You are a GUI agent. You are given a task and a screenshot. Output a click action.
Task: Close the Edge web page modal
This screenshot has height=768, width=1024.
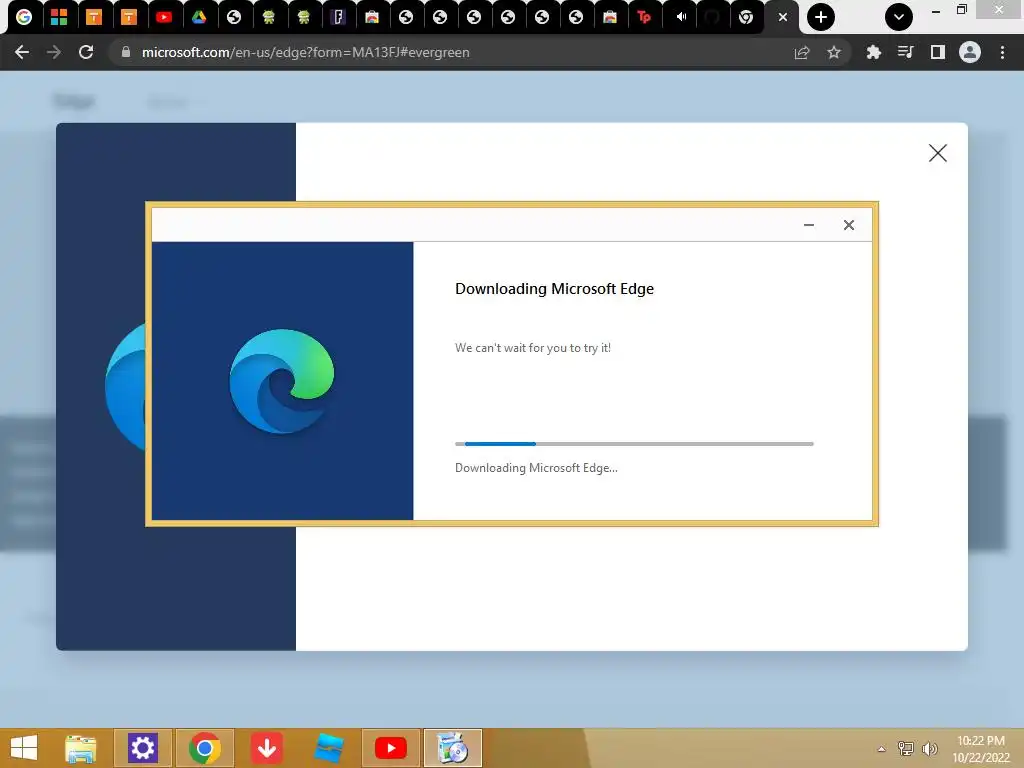pyautogui.click(x=938, y=153)
